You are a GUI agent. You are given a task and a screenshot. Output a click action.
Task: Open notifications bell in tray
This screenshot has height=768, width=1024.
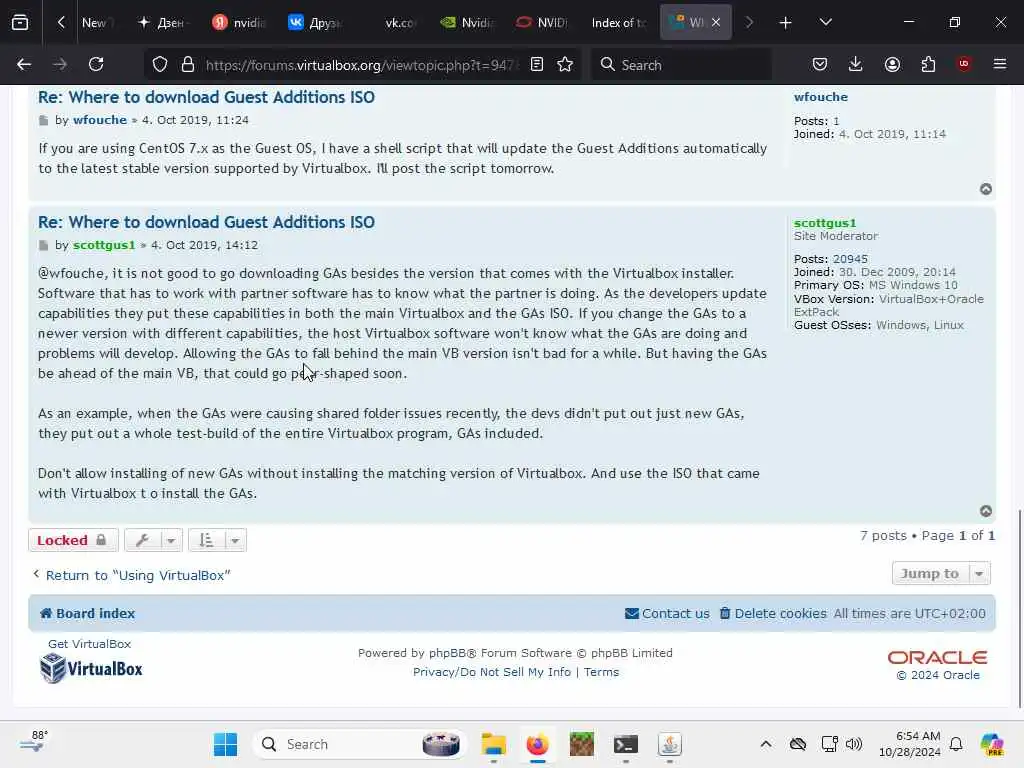[x=956, y=744]
